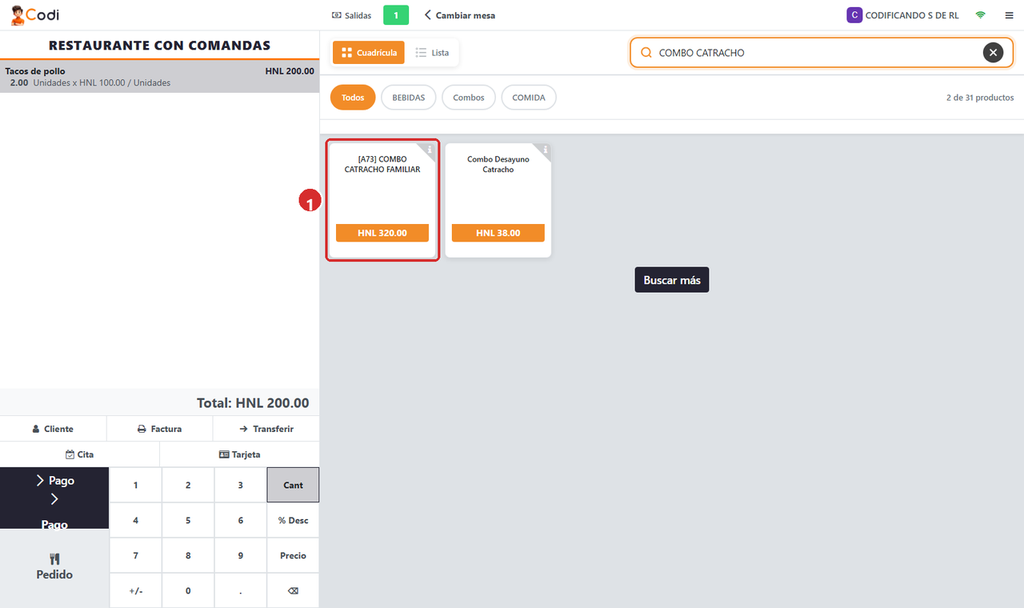Click the Transferir button
Screen dimensions: 1024x608
(x=266, y=428)
